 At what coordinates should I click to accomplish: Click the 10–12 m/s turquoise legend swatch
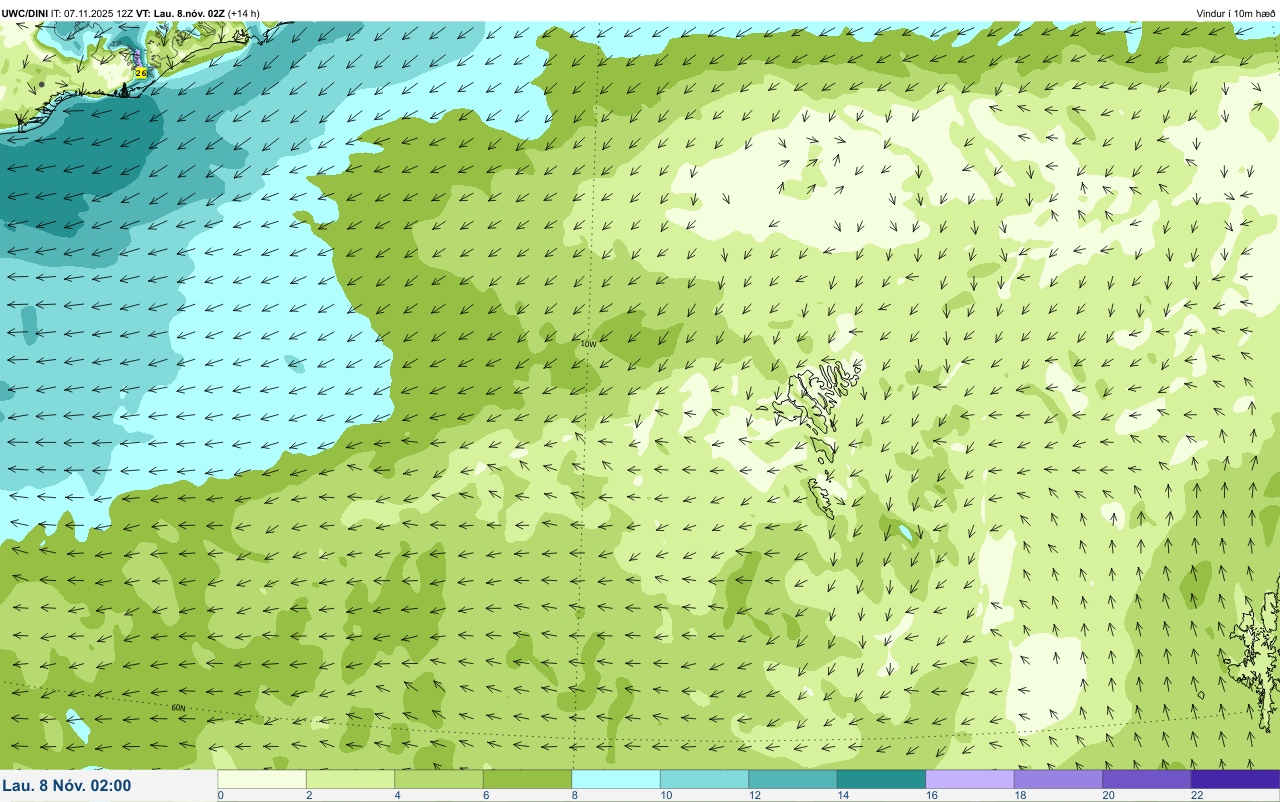coord(704,779)
